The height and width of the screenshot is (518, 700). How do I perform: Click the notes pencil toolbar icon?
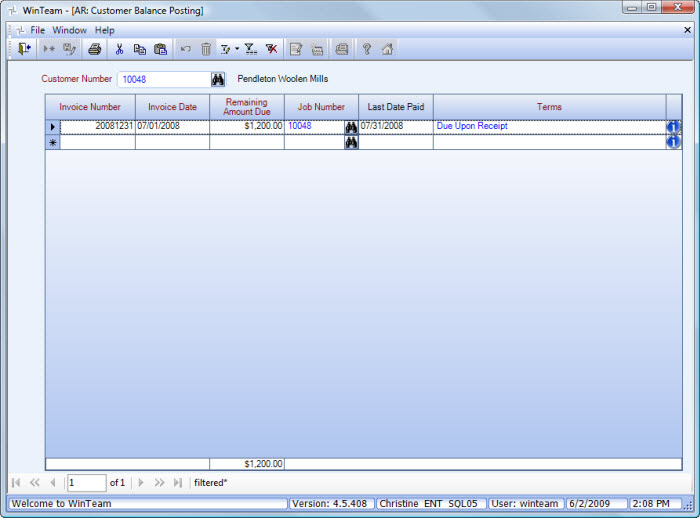click(x=296, y=49)
